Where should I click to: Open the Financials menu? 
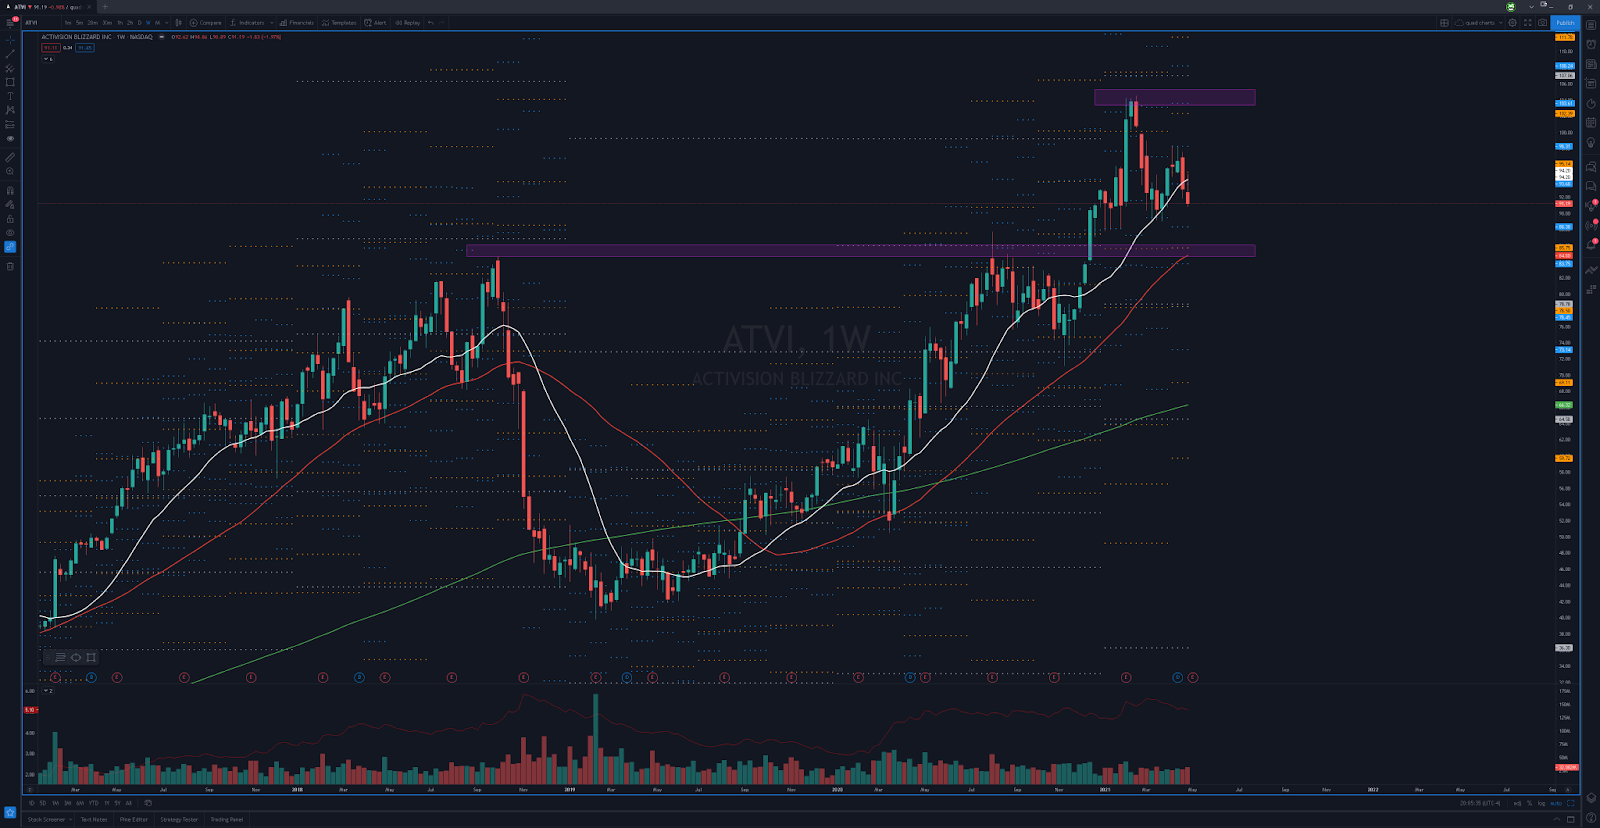[x=297, y=22]
